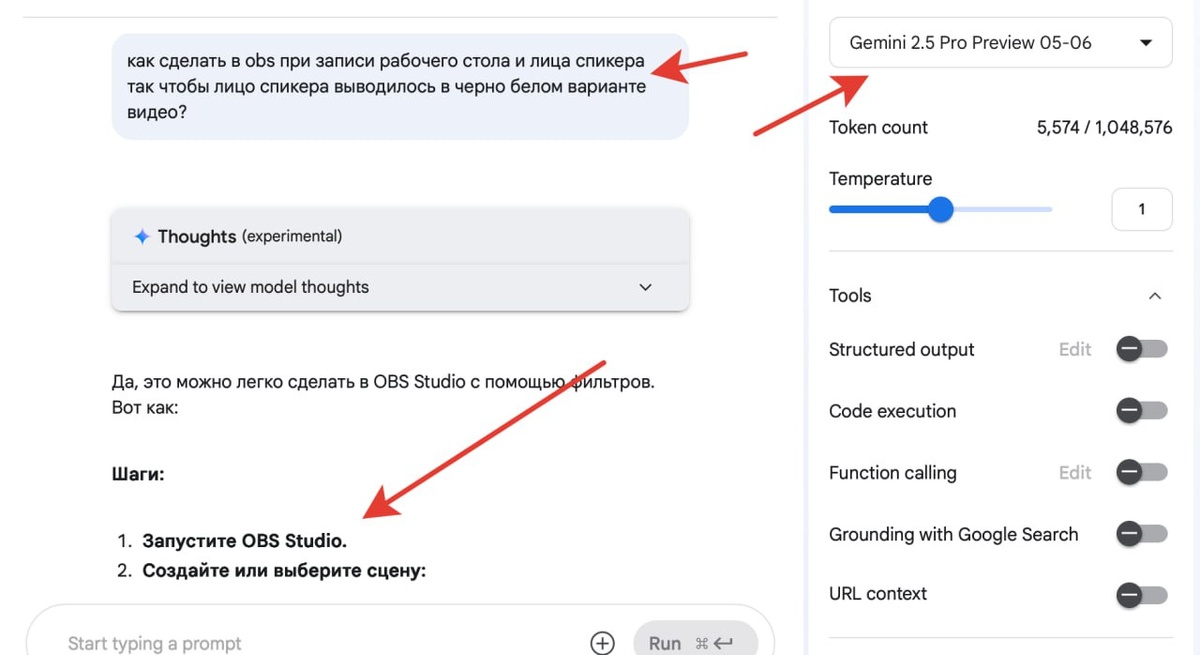The width and height of the screenshot is (1200, 655).
Task: Click Edit next to Function calling
Action: click(1075, 473)
